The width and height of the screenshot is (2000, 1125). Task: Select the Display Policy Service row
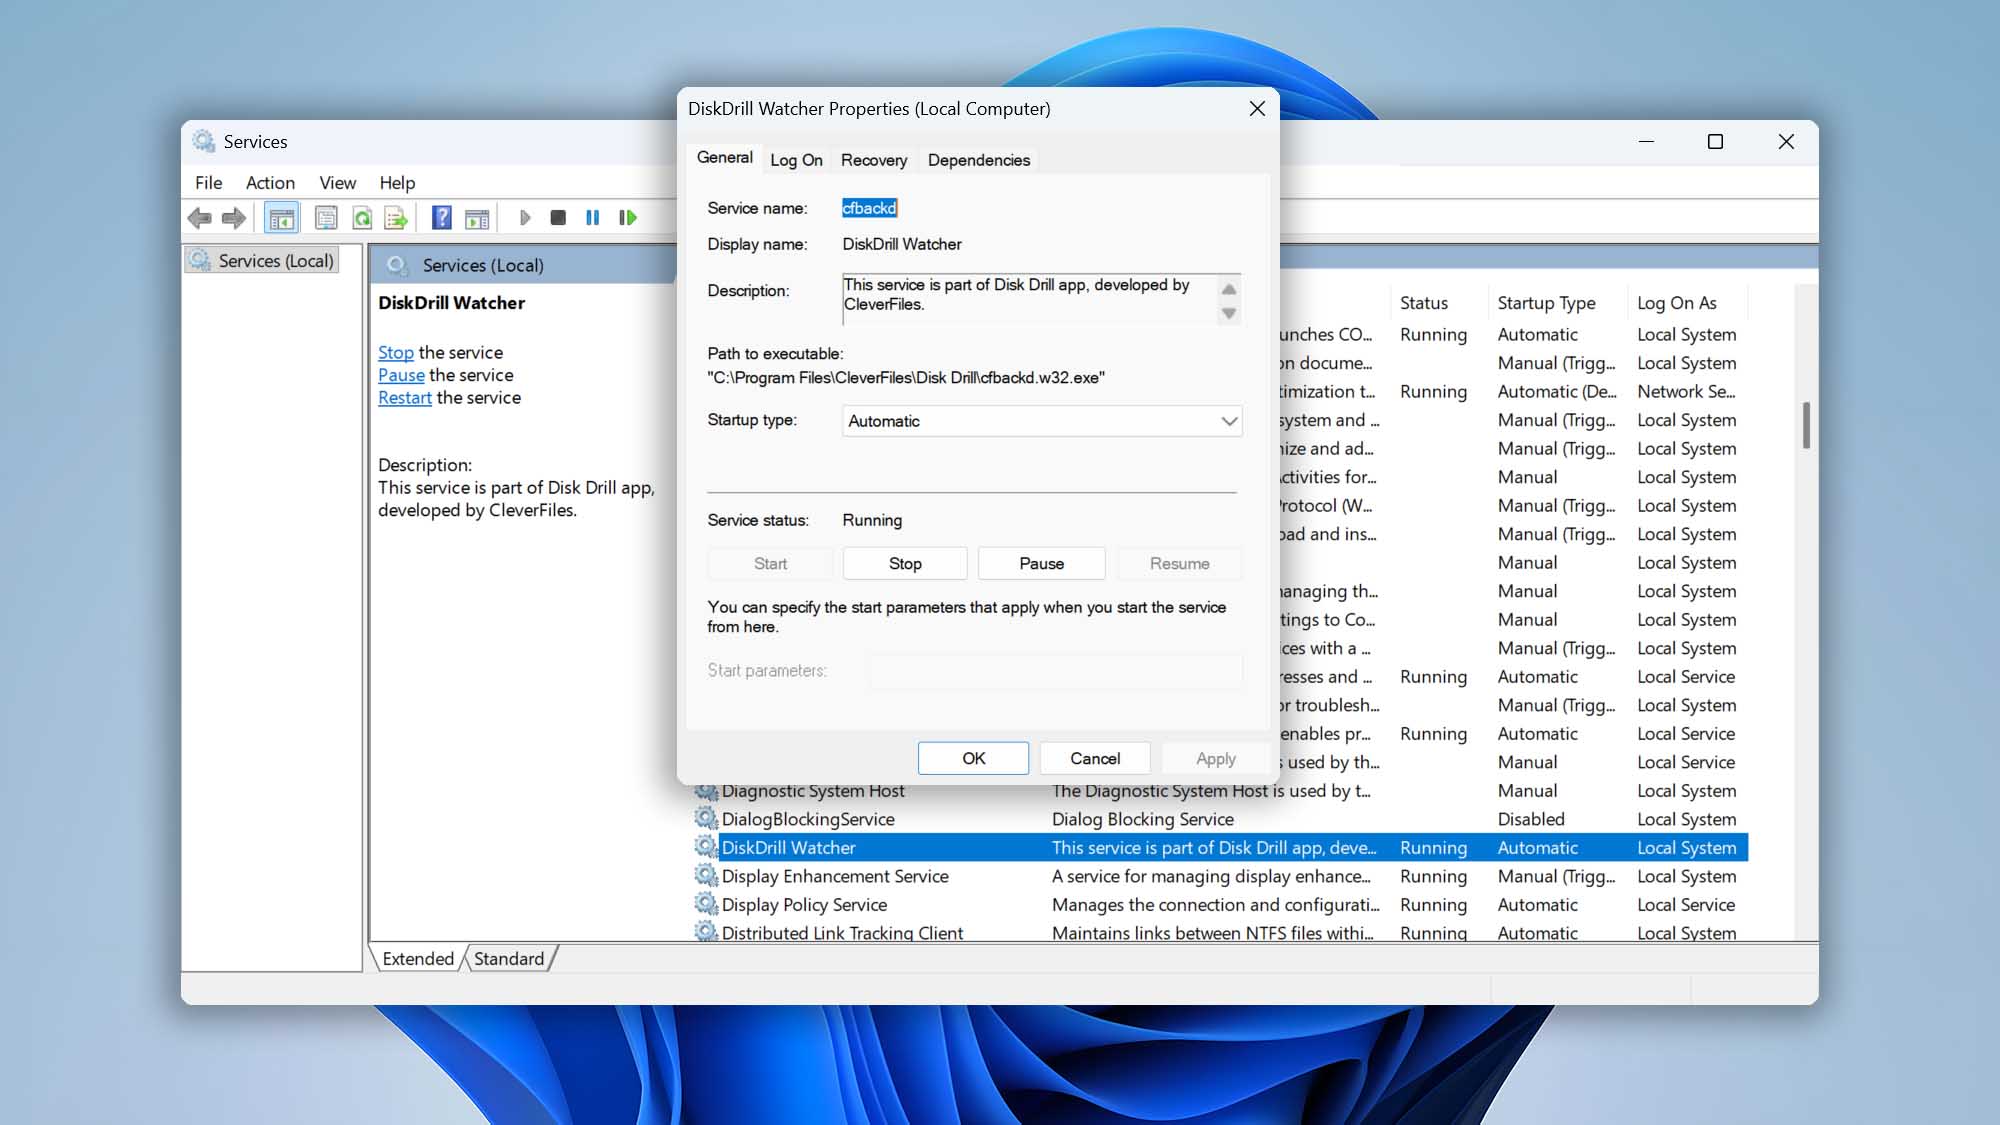1219,904
